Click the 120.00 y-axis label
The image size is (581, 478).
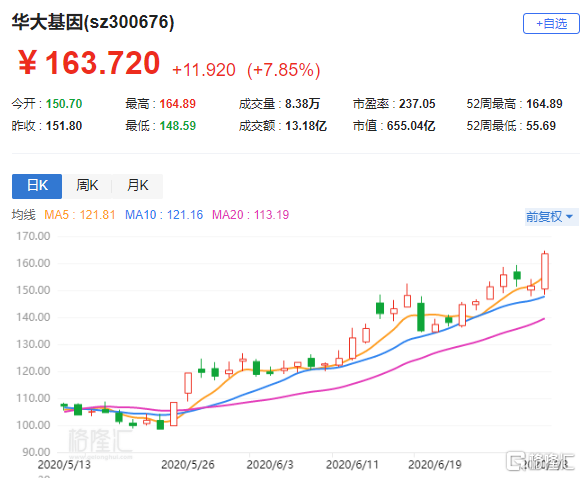click(x=33, y=371)
